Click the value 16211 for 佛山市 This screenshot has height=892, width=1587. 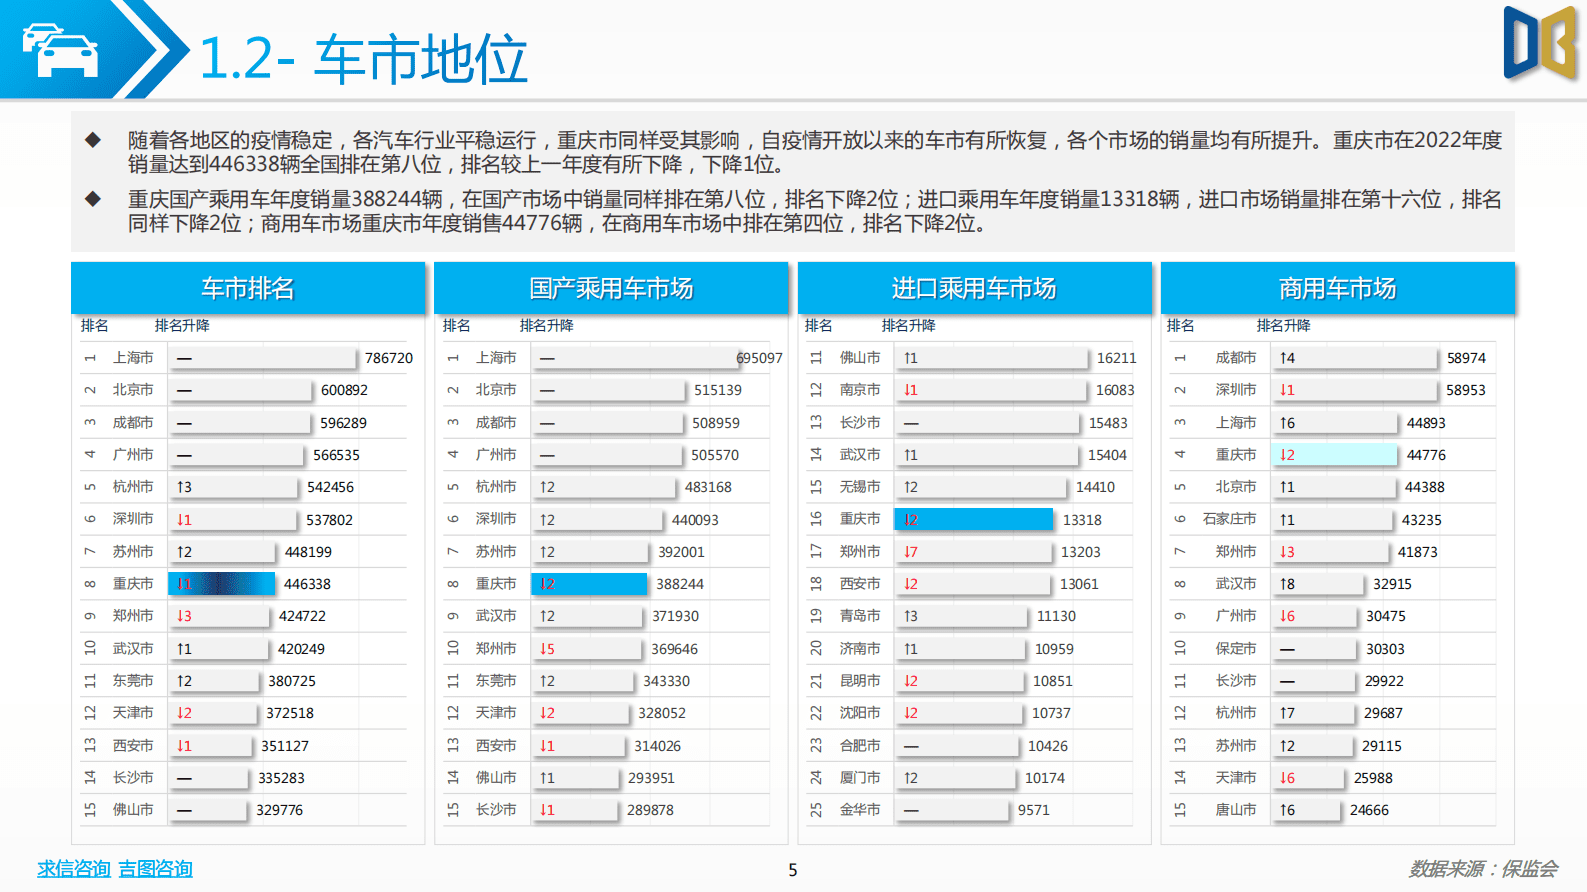(x=1116, y=358)
